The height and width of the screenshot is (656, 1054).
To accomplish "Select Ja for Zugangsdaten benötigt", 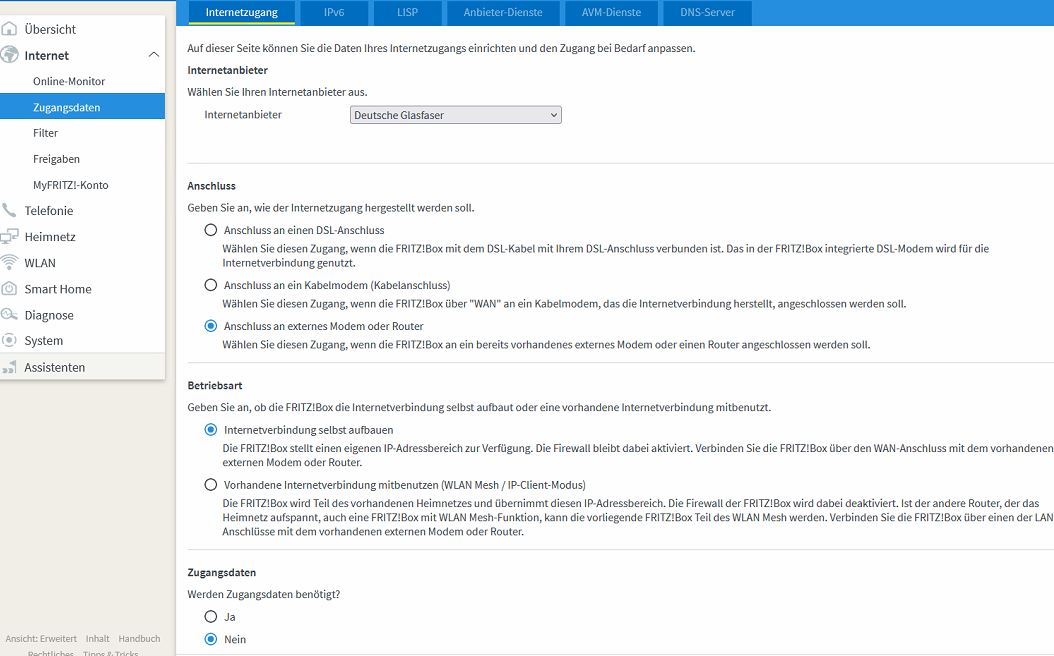I will click(x=210, y=616).
